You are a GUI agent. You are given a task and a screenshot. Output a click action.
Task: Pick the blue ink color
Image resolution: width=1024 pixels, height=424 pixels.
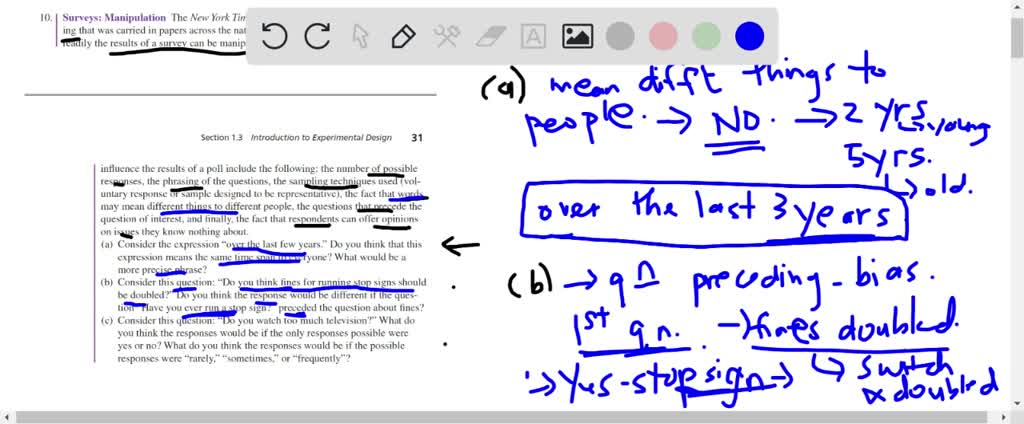749,37
